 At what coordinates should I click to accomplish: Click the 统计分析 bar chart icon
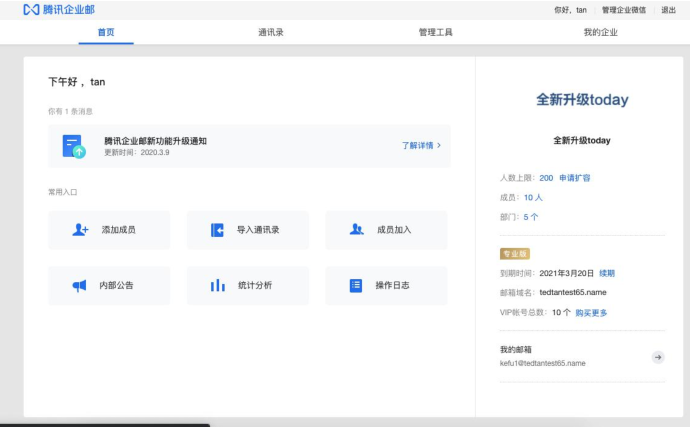(x=217, y=286)
